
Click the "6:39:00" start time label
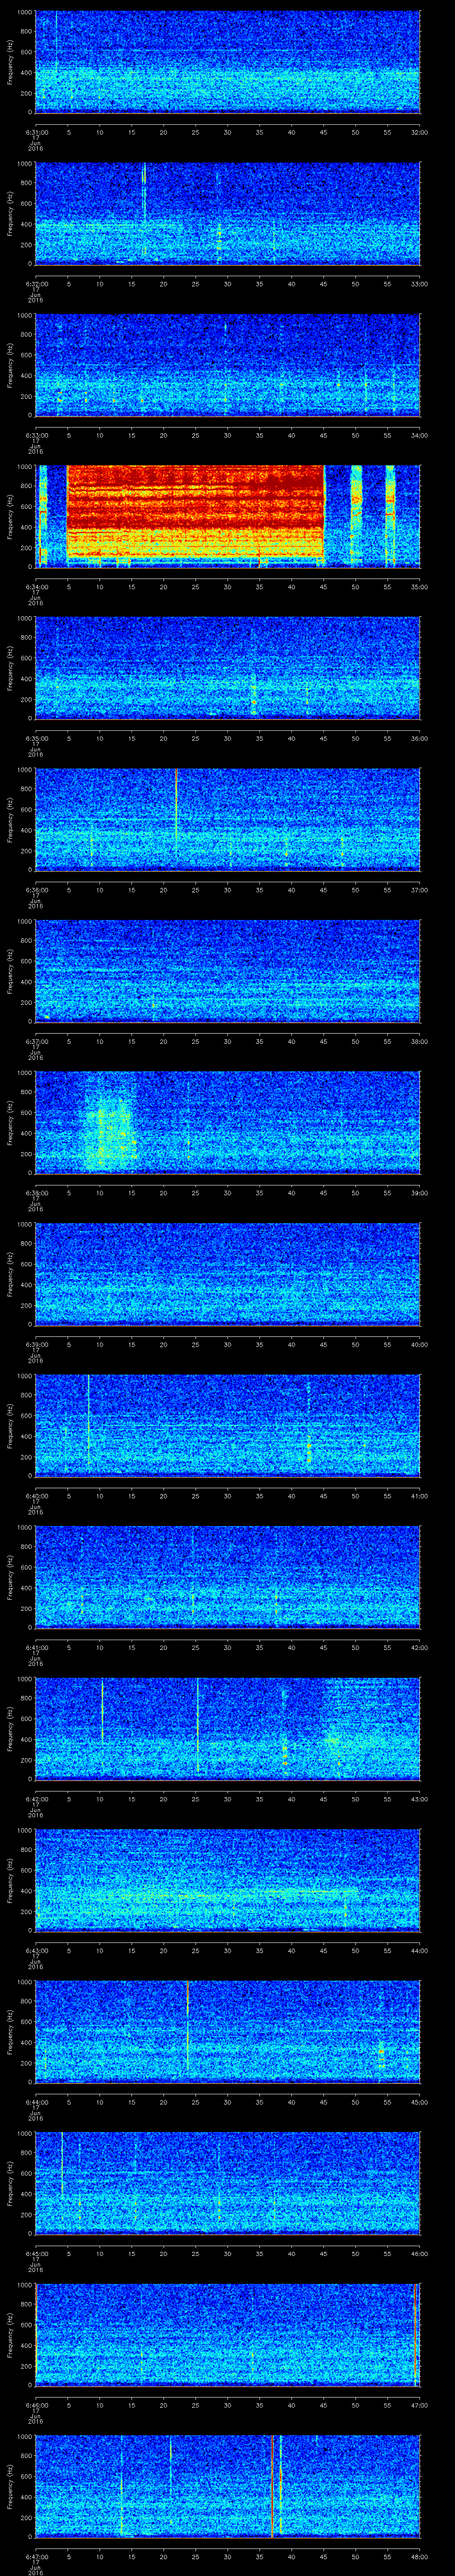tap(36, 1345)
